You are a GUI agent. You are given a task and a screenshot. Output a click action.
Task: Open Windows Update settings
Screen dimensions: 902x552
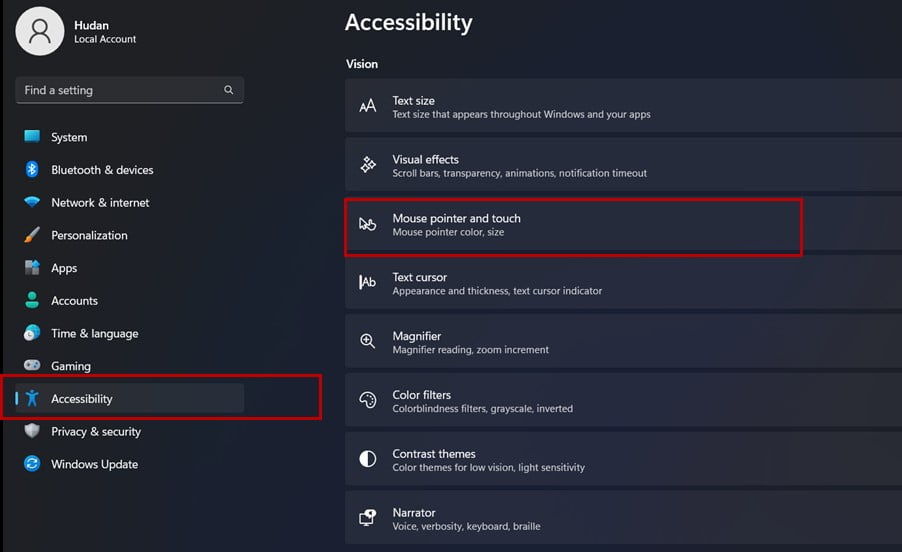click(x=94, y=464)
